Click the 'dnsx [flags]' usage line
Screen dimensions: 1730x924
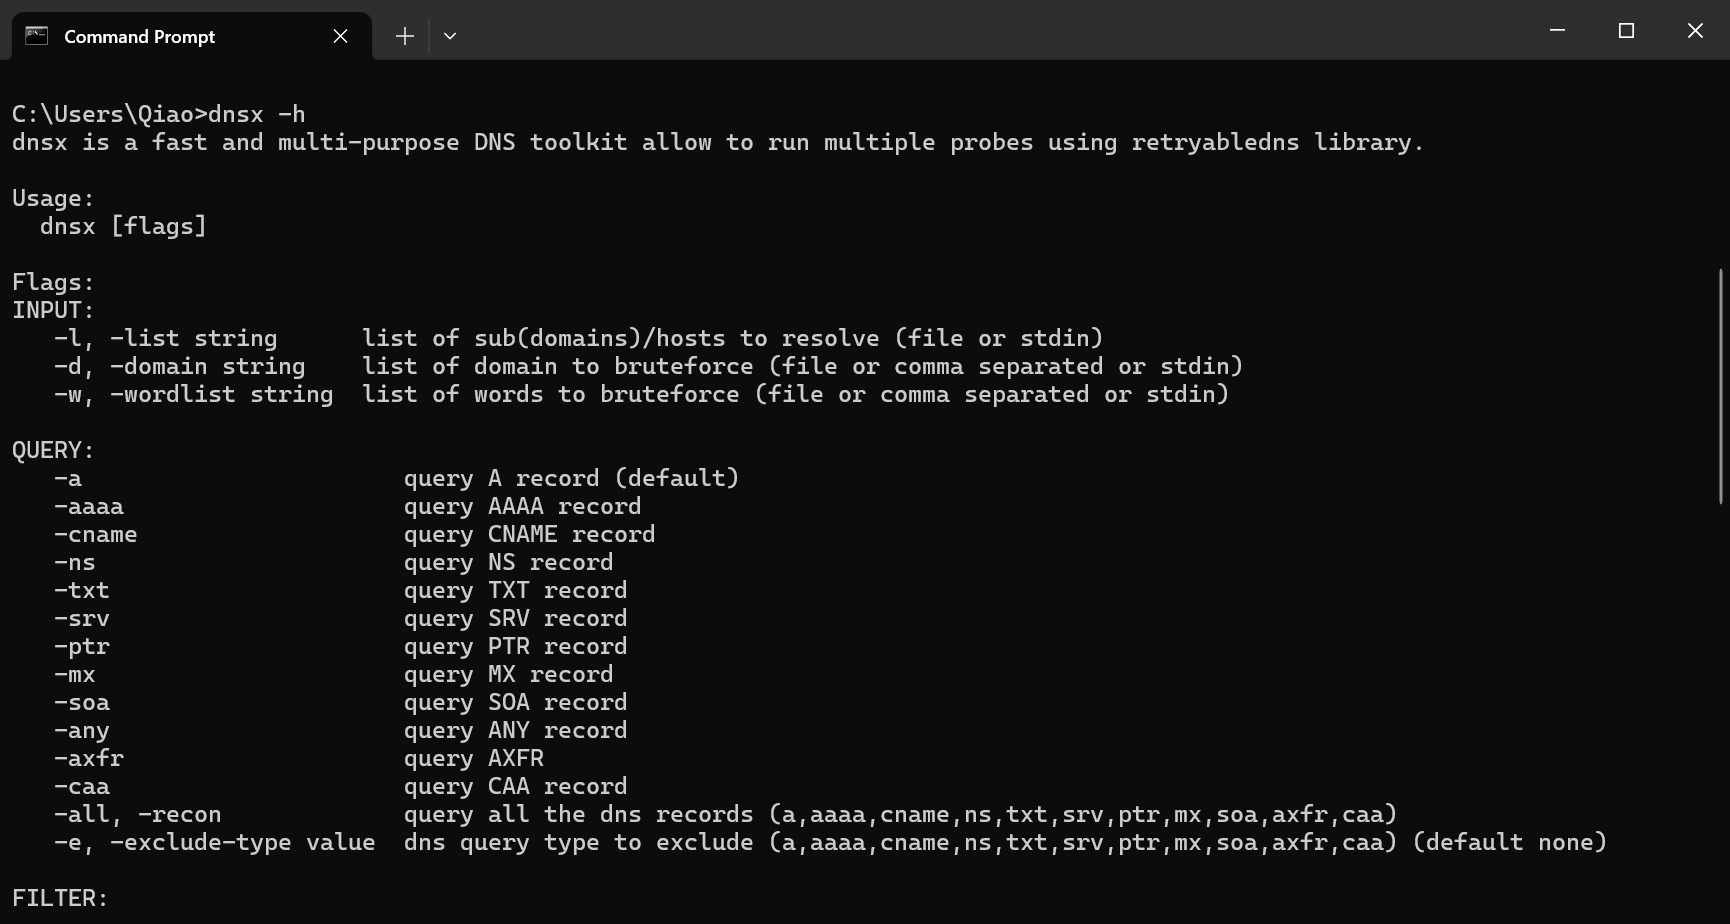click(123, 227)
